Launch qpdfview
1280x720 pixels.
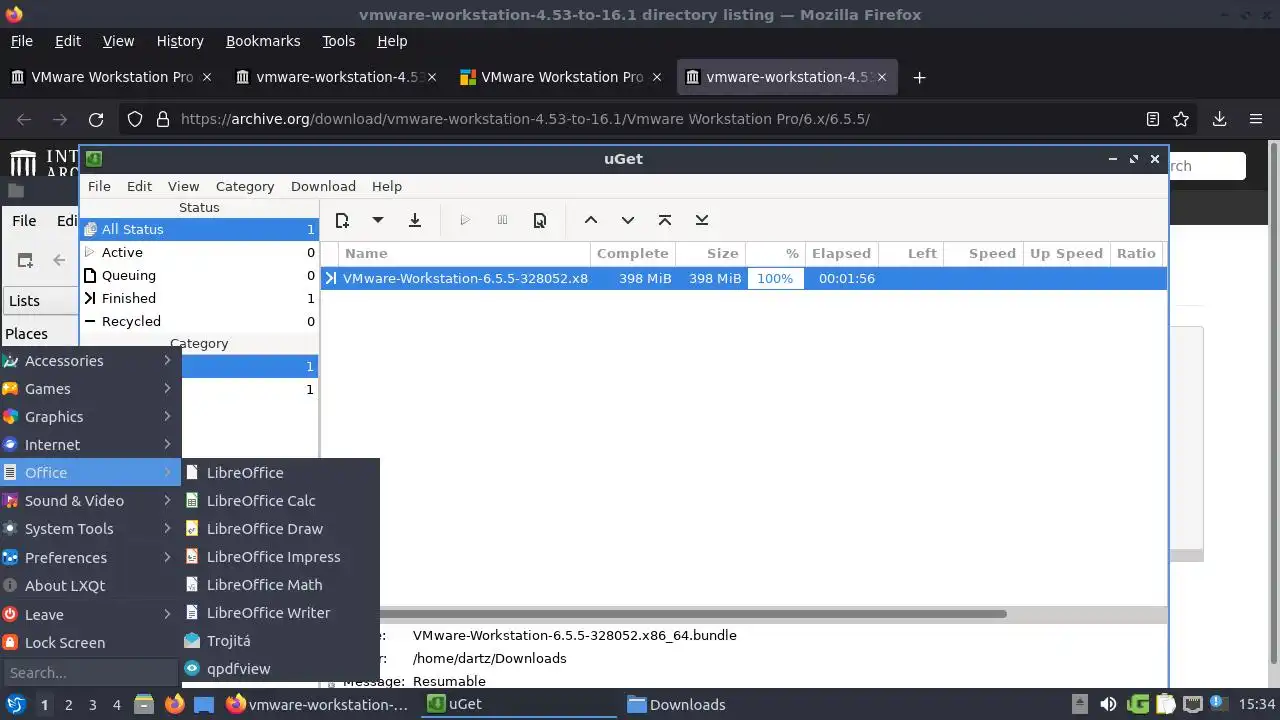(280, 668)
